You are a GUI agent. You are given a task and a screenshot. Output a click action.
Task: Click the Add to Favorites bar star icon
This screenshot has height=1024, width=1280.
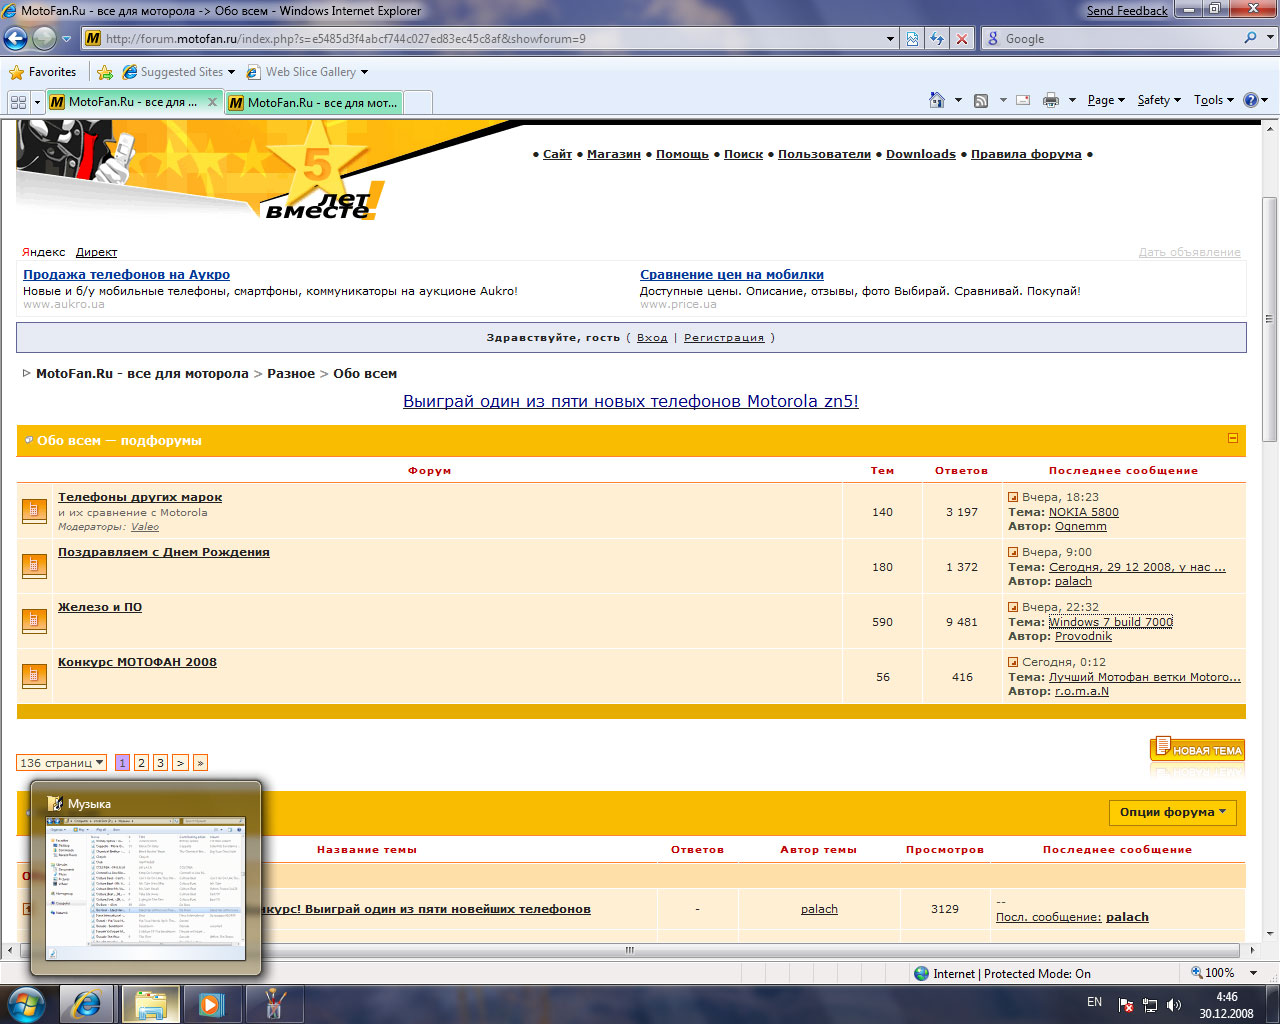point(105,72)
